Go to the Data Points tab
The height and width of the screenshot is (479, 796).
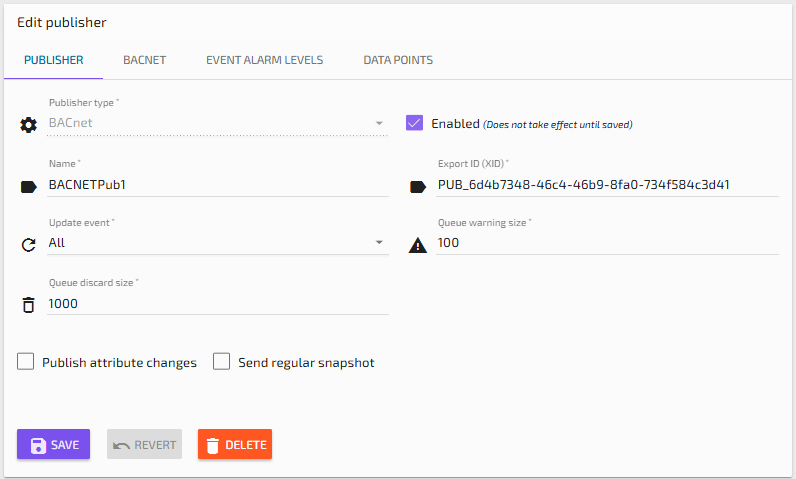point(398,60)
